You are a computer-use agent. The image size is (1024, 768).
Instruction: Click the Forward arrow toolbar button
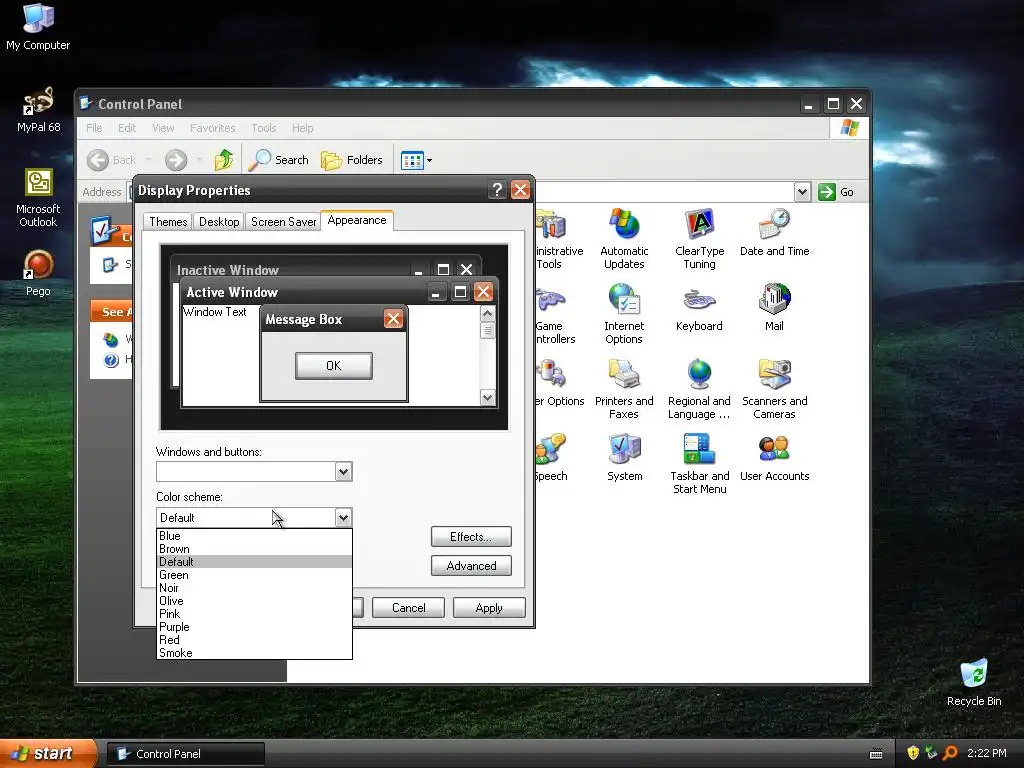coord(176,160)
